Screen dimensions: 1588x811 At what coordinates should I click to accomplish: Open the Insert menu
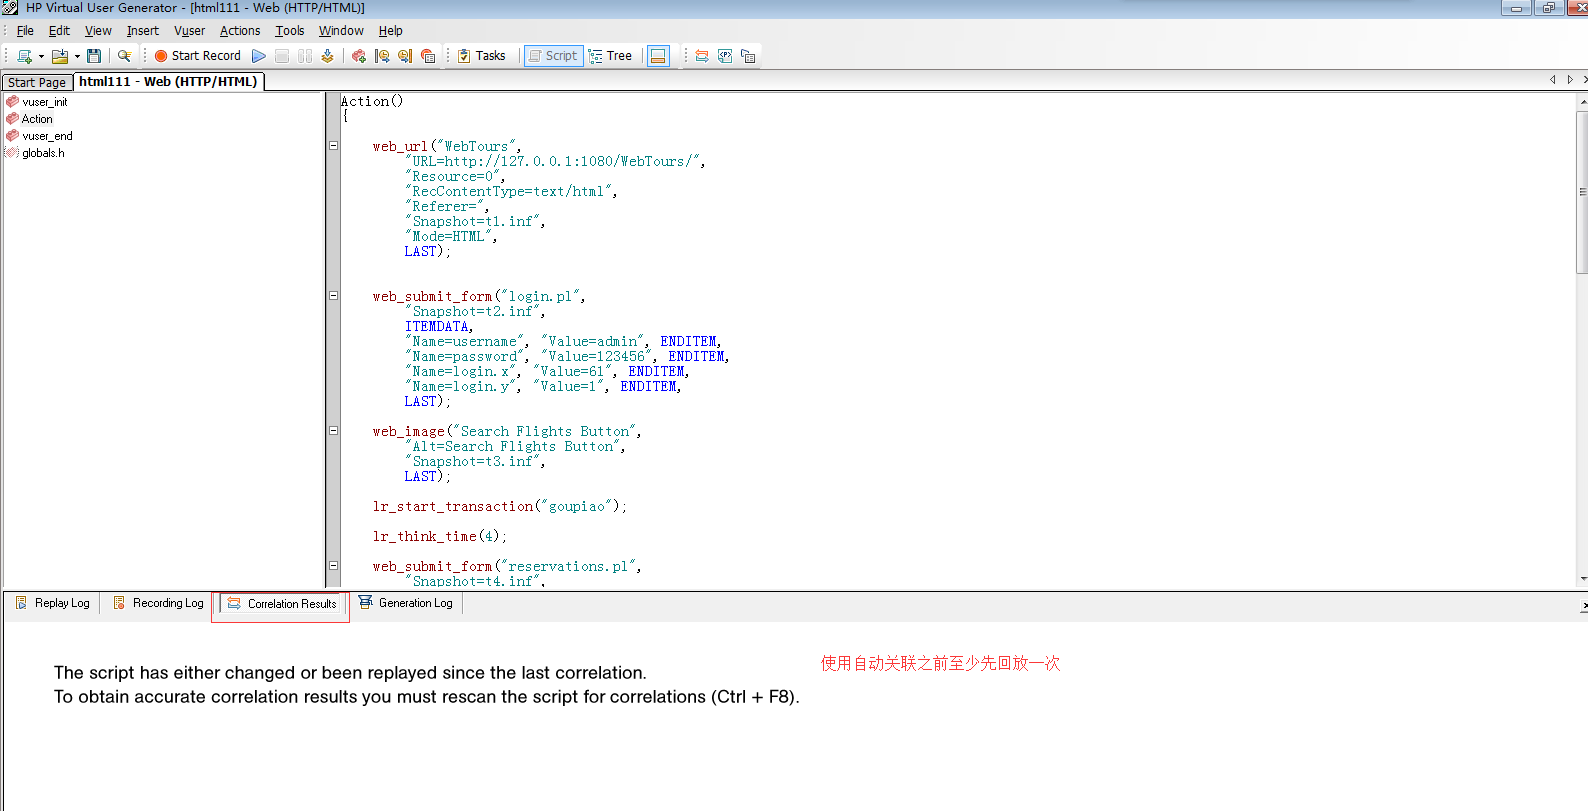pos(143,31)
